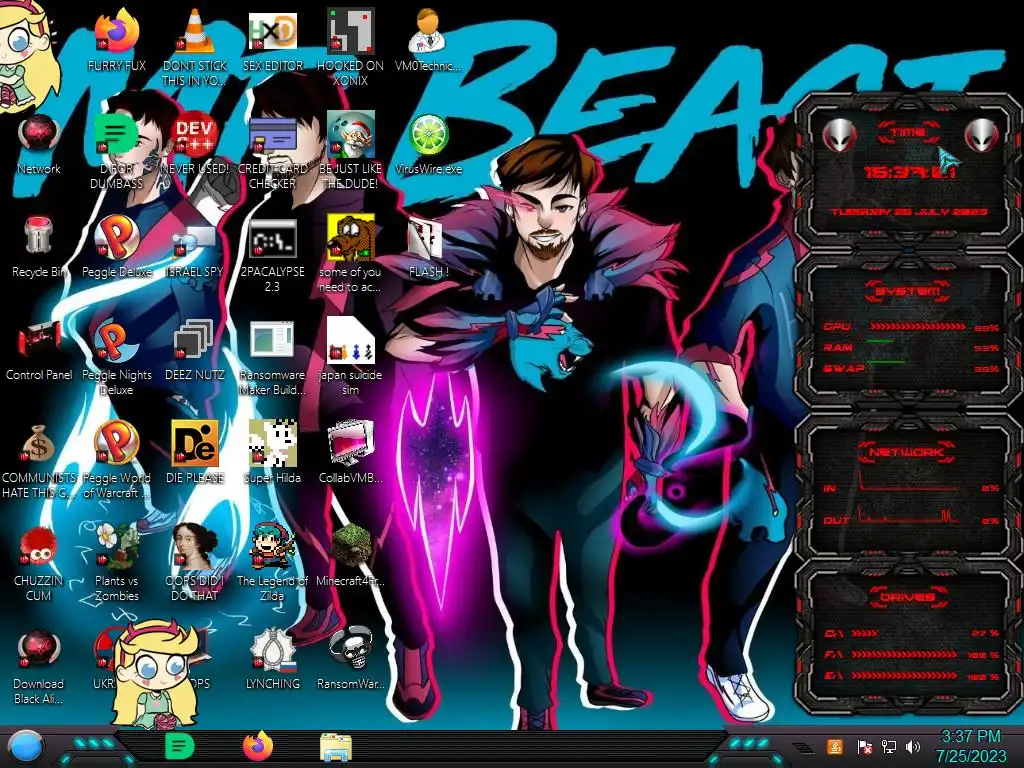Click the TIME widget header
Viewport: 1024px width, 768px height.
908,133
